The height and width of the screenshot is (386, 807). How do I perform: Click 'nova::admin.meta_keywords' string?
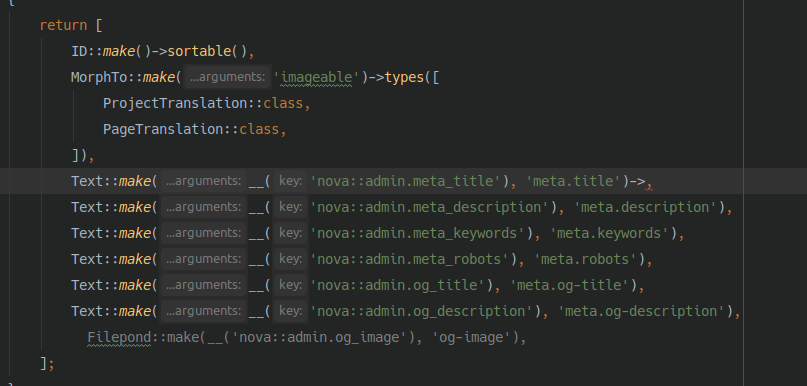pos(418,233)
